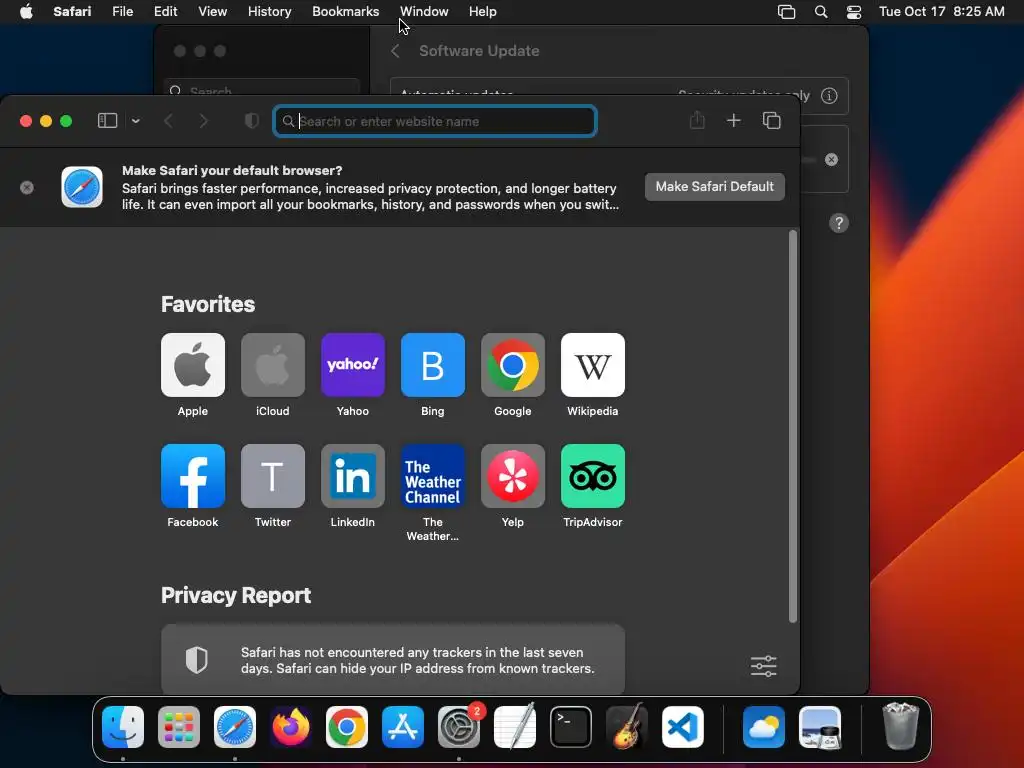The image size is (1024, 768).
Task: Open the Help menu
Action: coord(483,11)
